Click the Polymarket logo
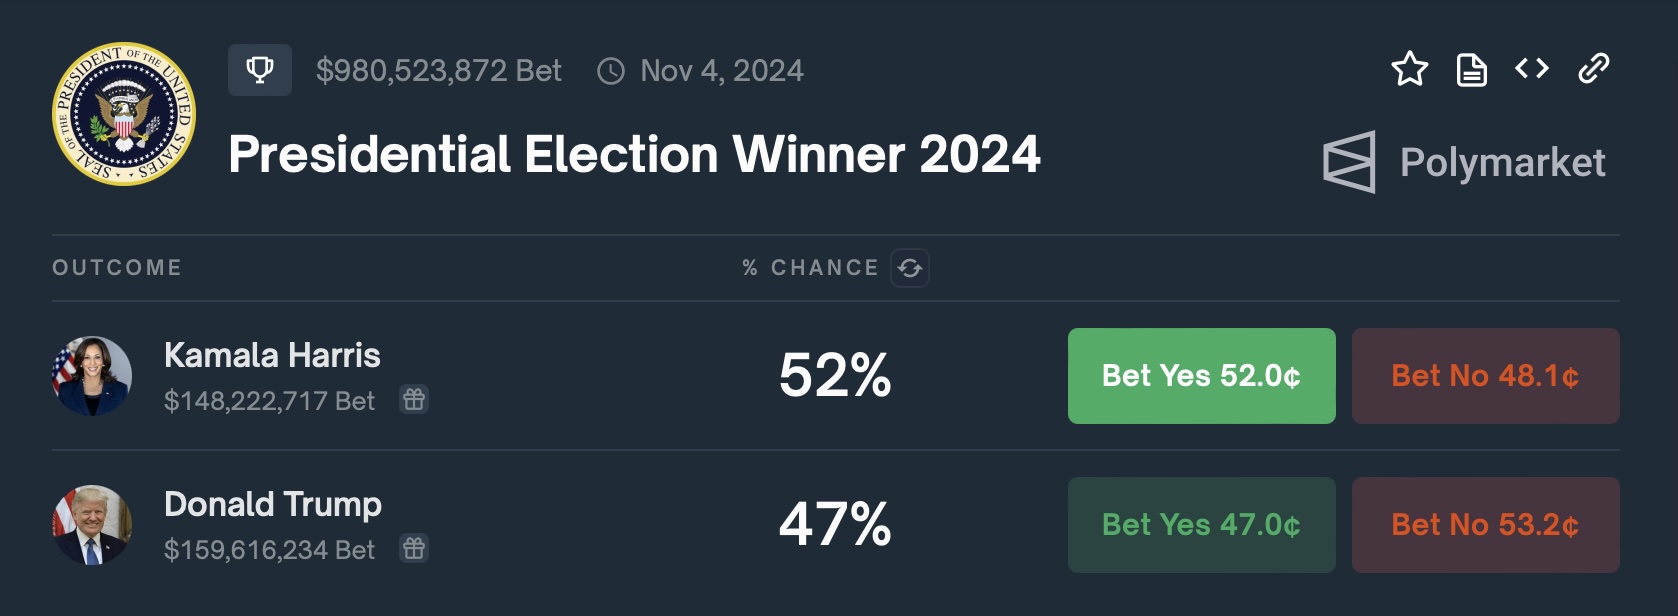1678x616 pixels. click(x=1464, y=162)
